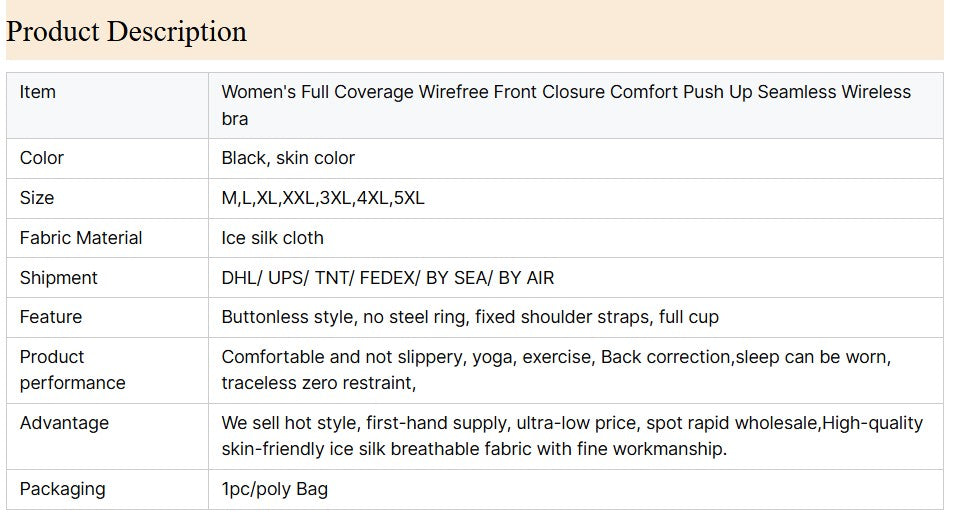Select the Fabric Material label
Image resolution: width=953 pixels, height=516 pixels.
click(81, 238)
